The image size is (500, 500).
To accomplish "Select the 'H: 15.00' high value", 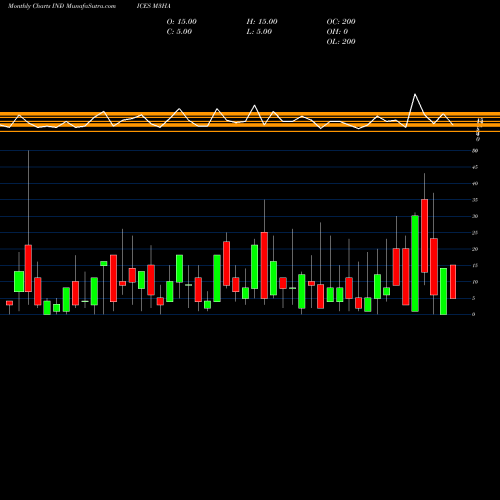I will (x=262, y=22).
